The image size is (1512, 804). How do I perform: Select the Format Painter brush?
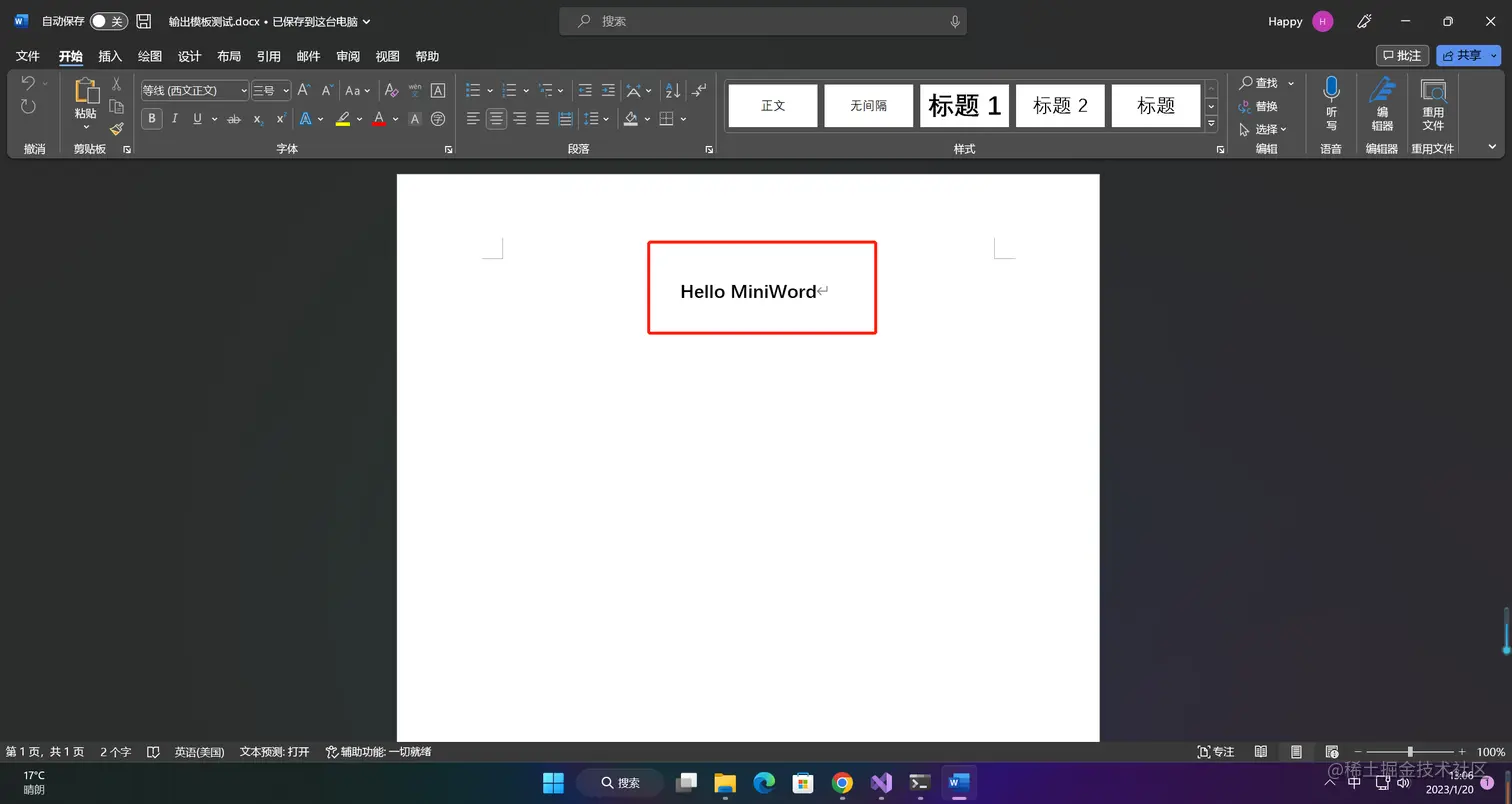pos(116,129)
